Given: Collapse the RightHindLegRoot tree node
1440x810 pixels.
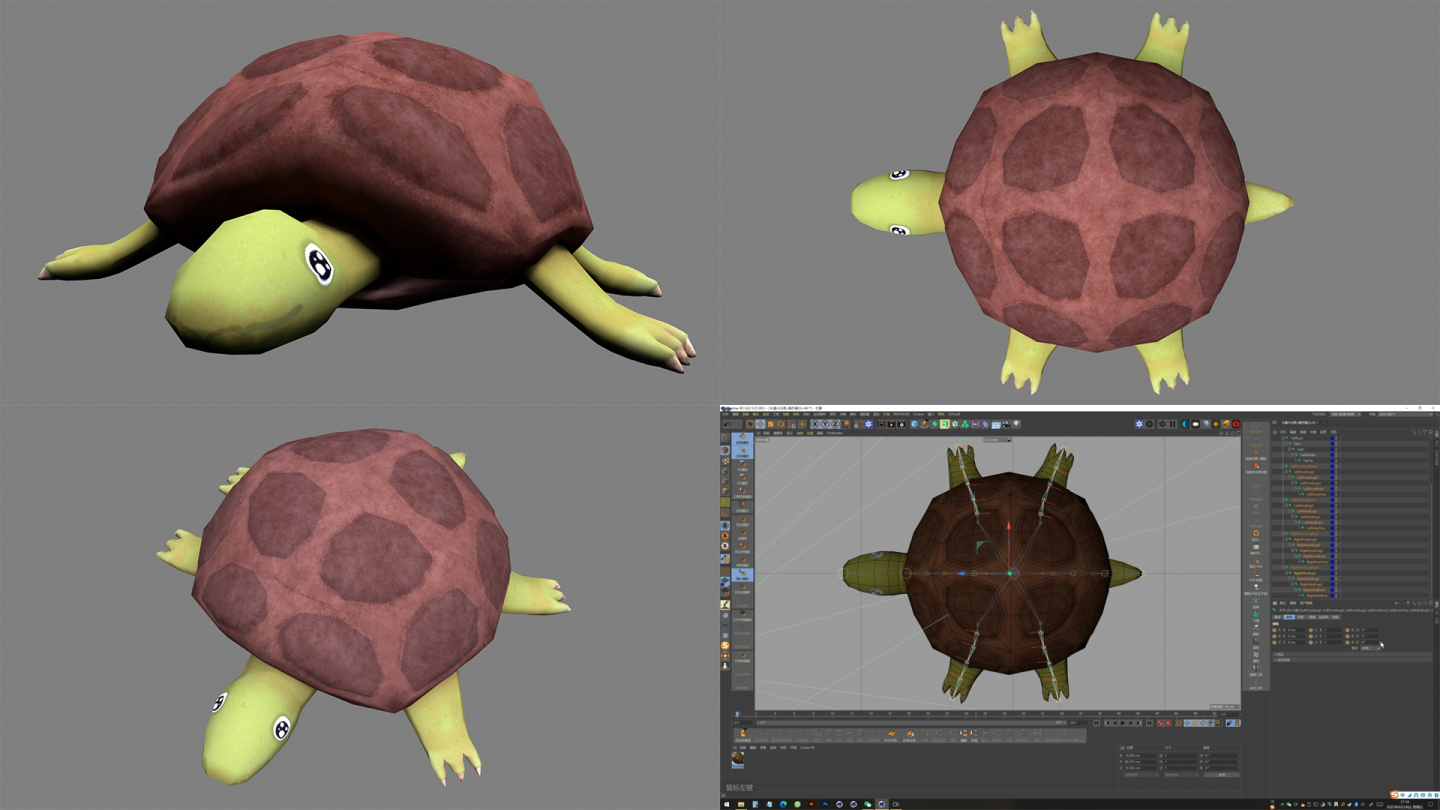Looking at the screenshot, I should tap(1283, 567).
